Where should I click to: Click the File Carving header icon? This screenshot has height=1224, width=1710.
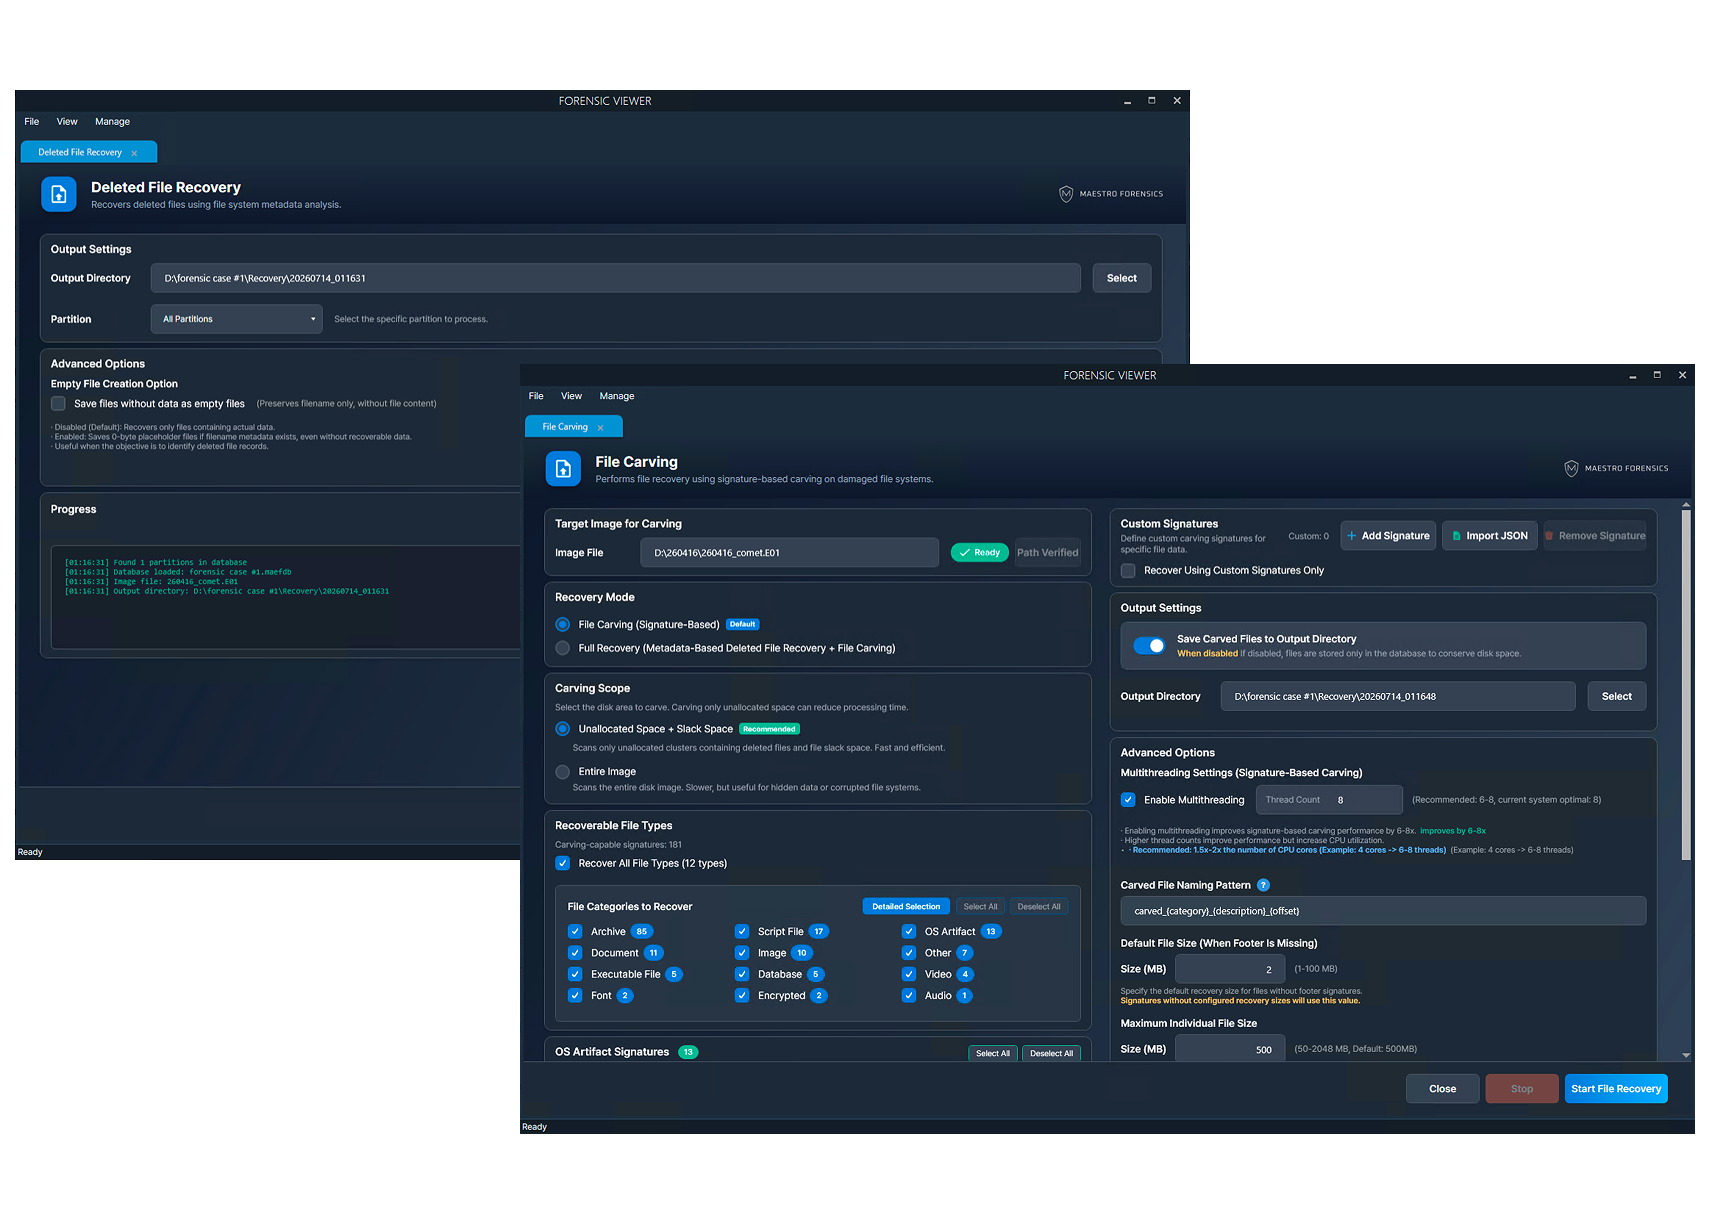(x=563, y=468)
